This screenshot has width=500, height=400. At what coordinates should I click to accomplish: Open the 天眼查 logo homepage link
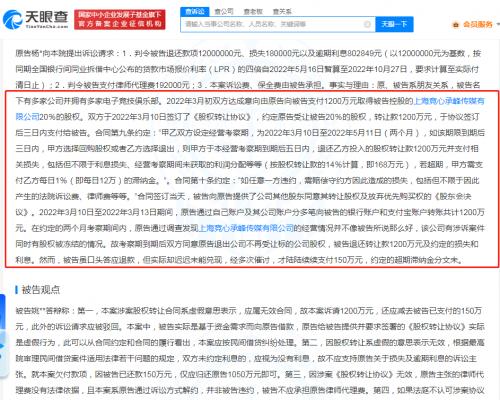[x=36, y=19]
